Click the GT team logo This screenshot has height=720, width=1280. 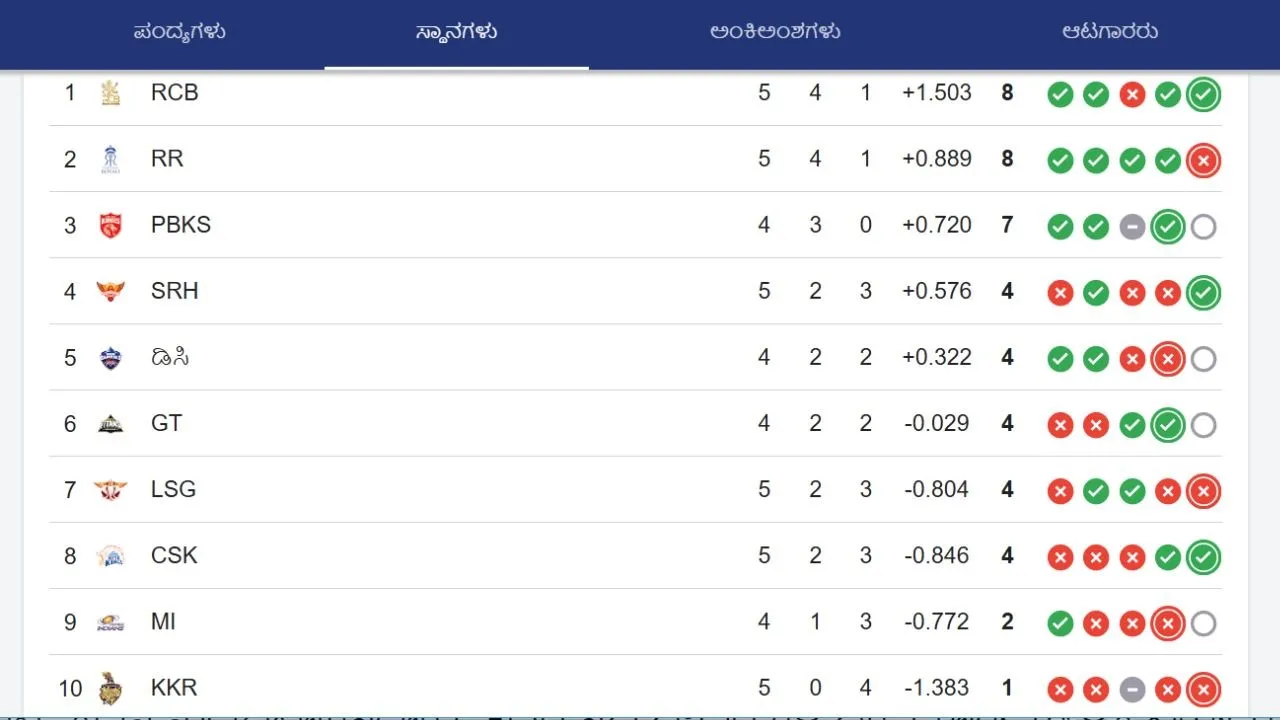(111, 423)
